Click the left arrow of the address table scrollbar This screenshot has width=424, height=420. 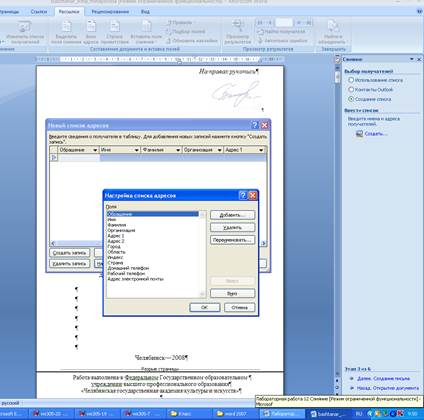[53, 243]
